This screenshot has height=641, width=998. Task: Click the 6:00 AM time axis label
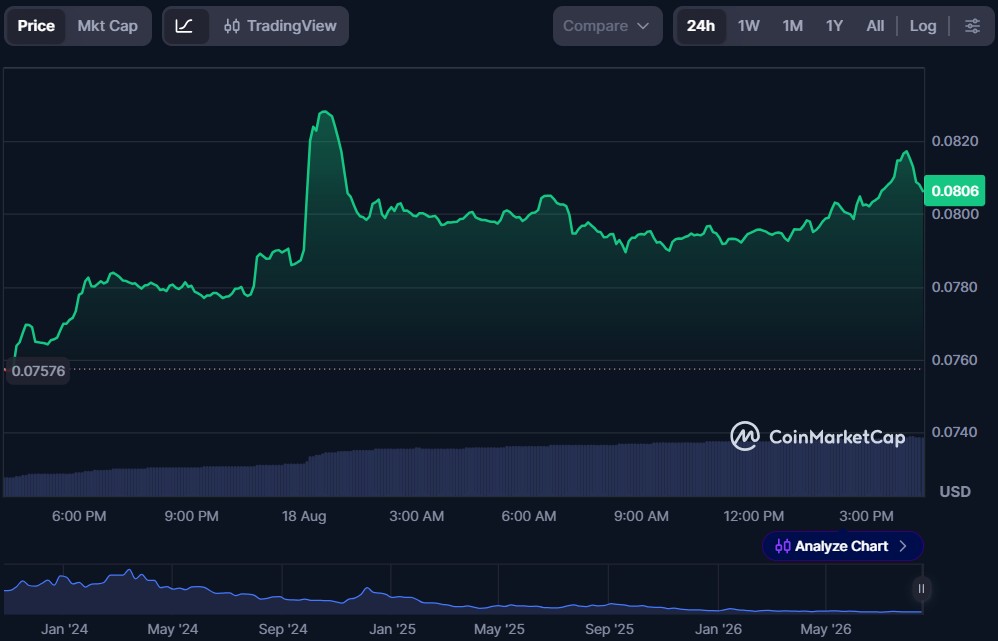tap(529, 516)
